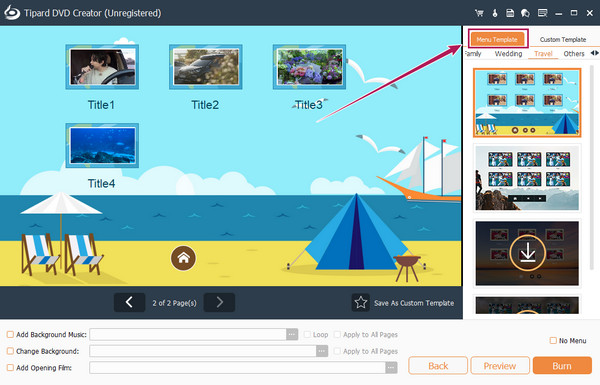The image size is (600, 385).
Task: Click the Title3 flowers video thumbnail
Action: [310, 67]
